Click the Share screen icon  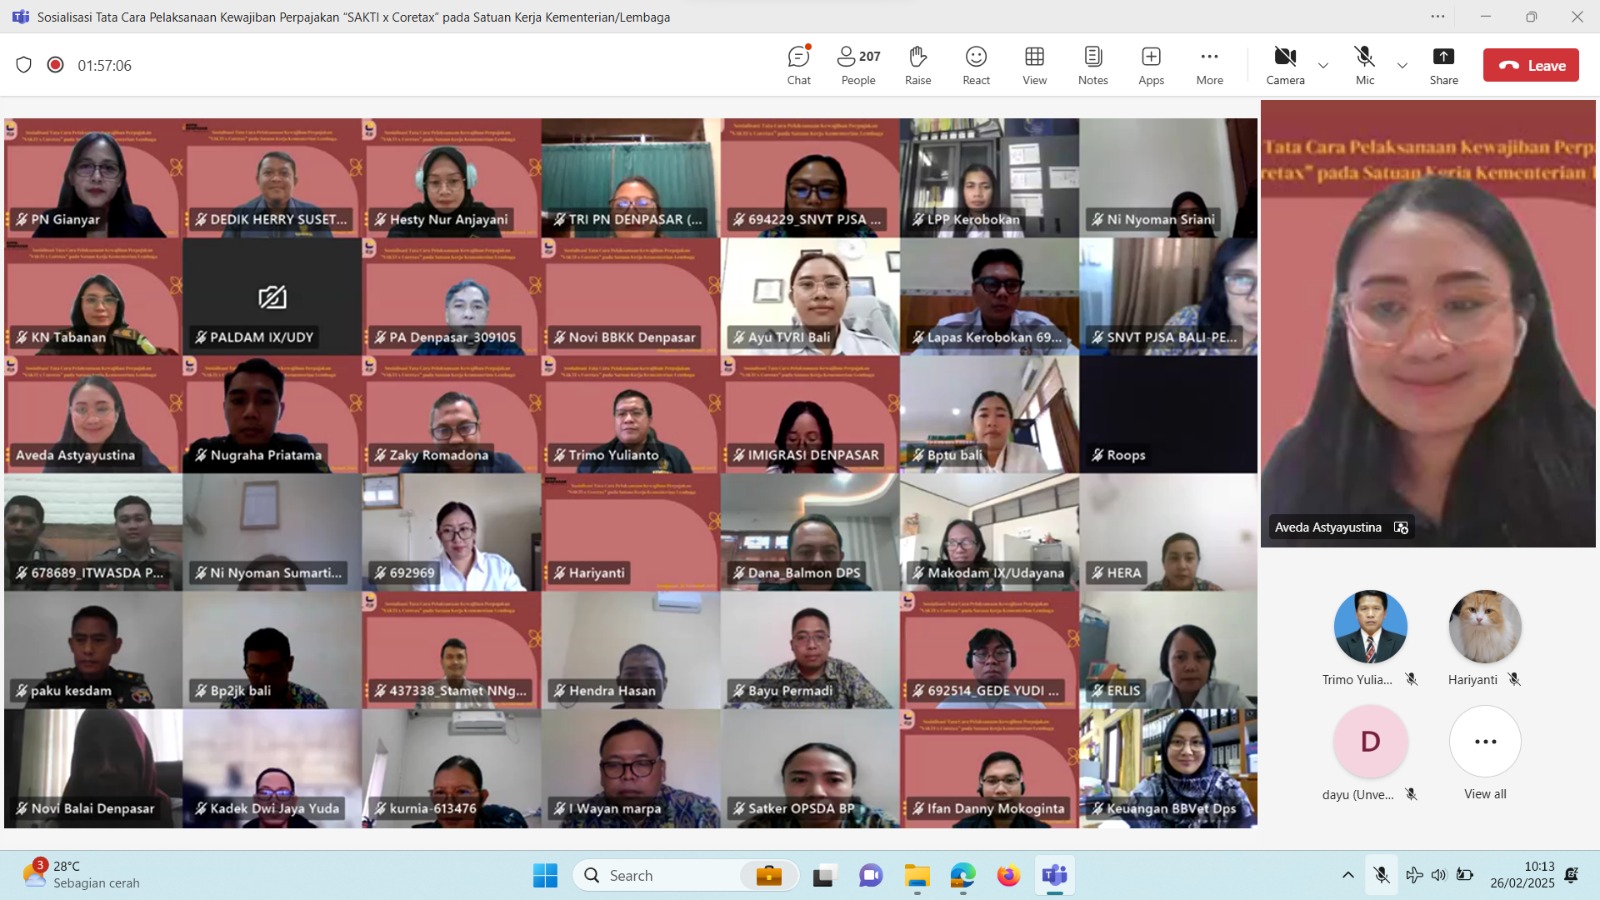point(1443,65)
